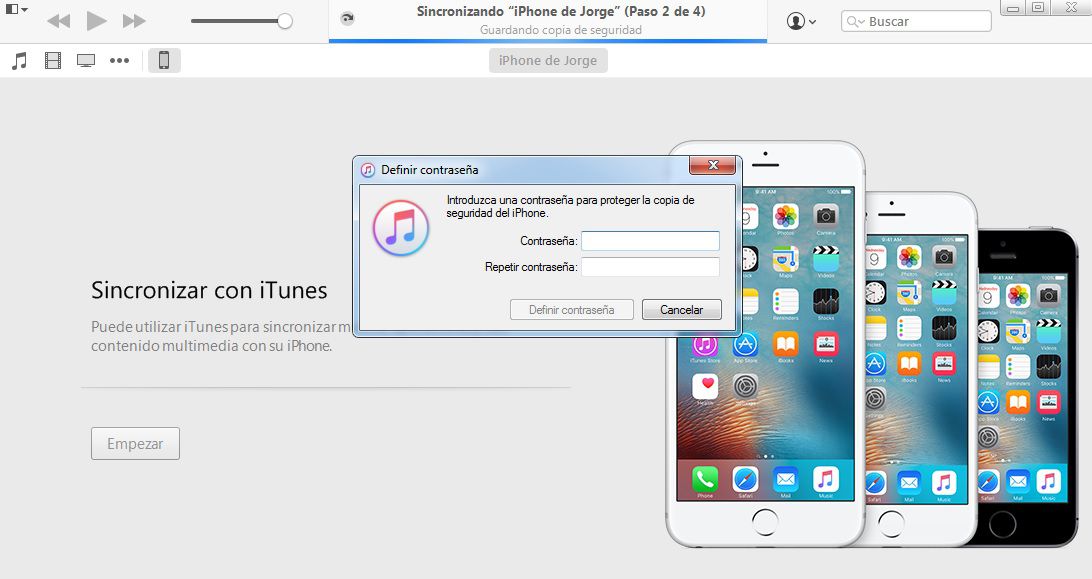The image size is (1092, 579).
Task: Click the iTunes logo in the dialog
Action: click(x=400, y=228)
